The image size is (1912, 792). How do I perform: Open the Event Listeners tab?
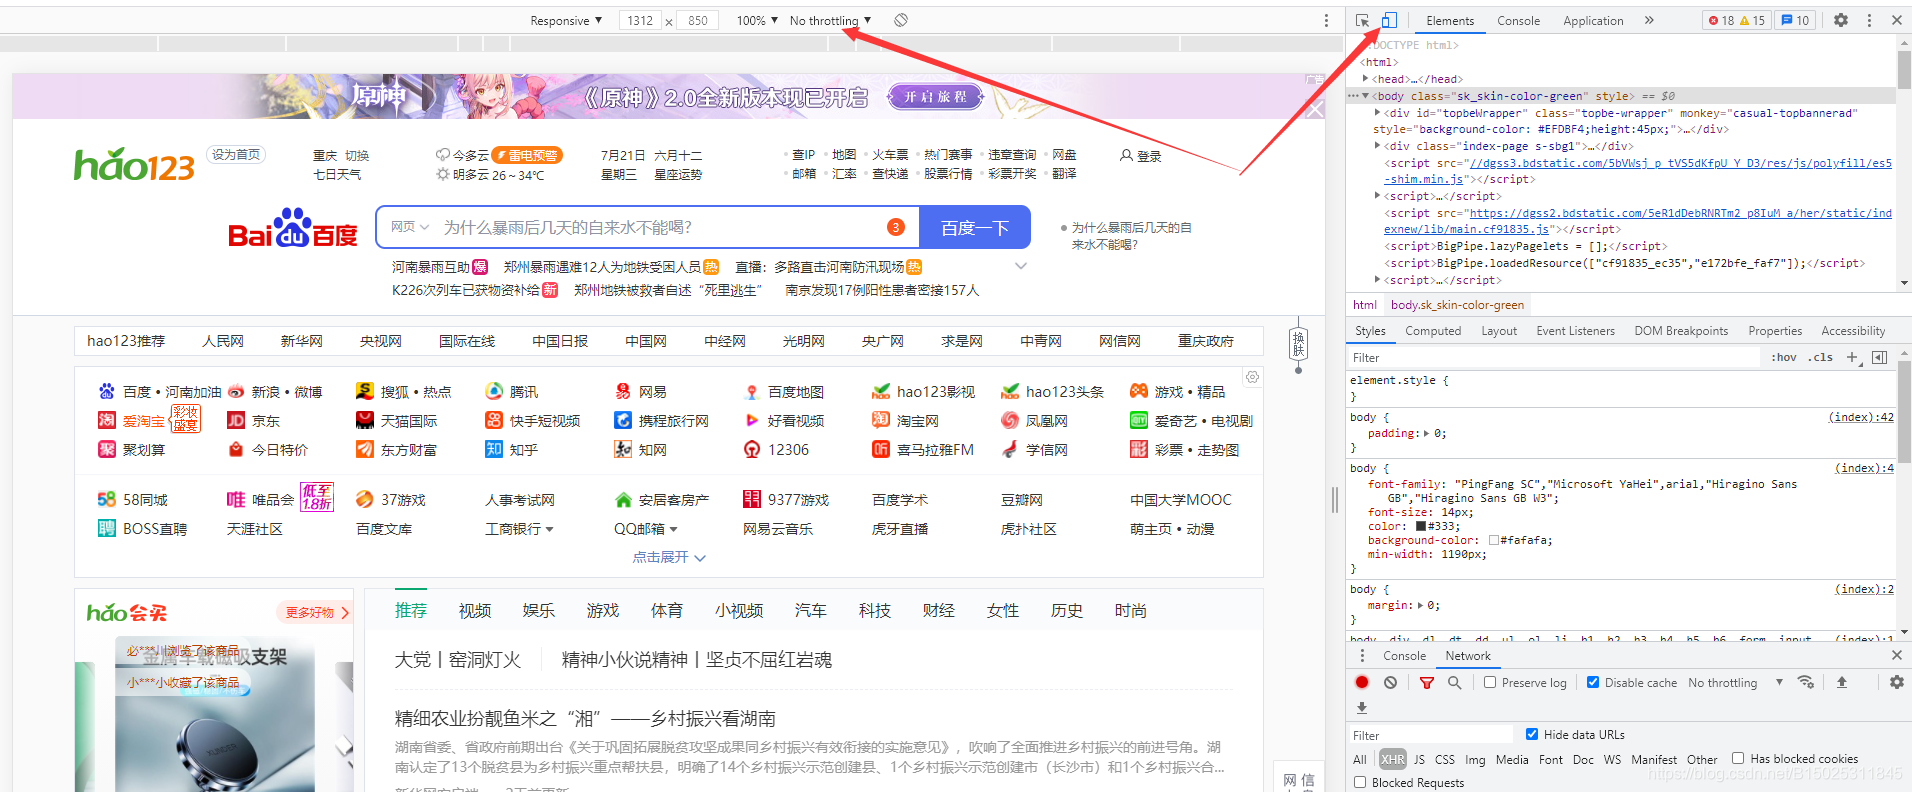coord(1575,331)
